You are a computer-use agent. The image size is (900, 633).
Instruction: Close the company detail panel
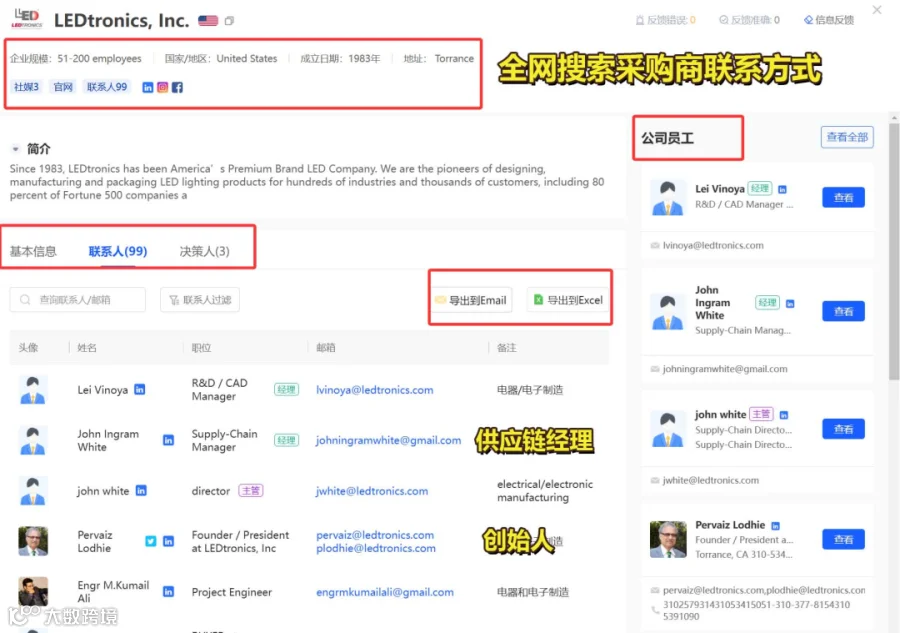(x=876, y=10)
